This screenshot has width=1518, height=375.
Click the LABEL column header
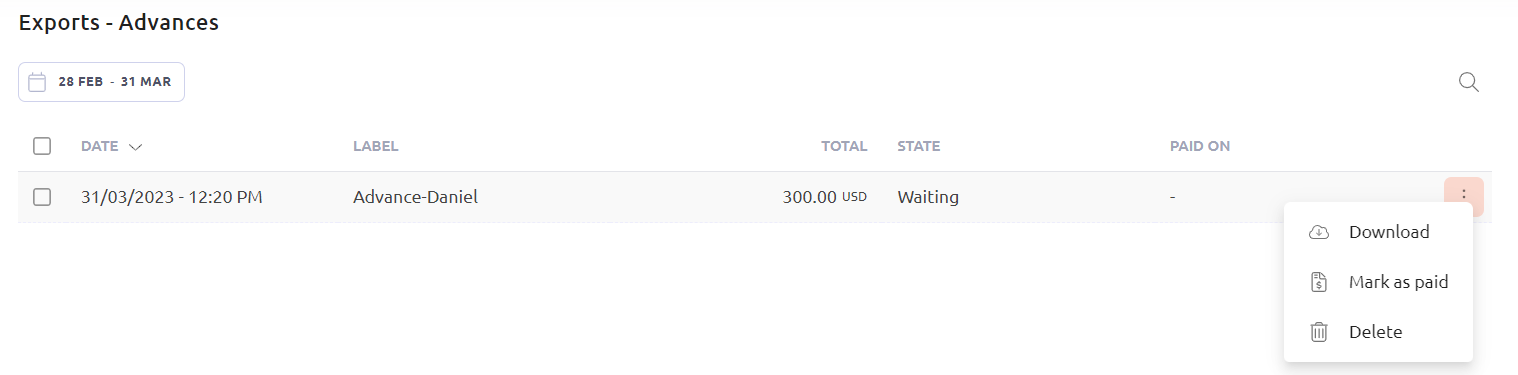point(376,146)
